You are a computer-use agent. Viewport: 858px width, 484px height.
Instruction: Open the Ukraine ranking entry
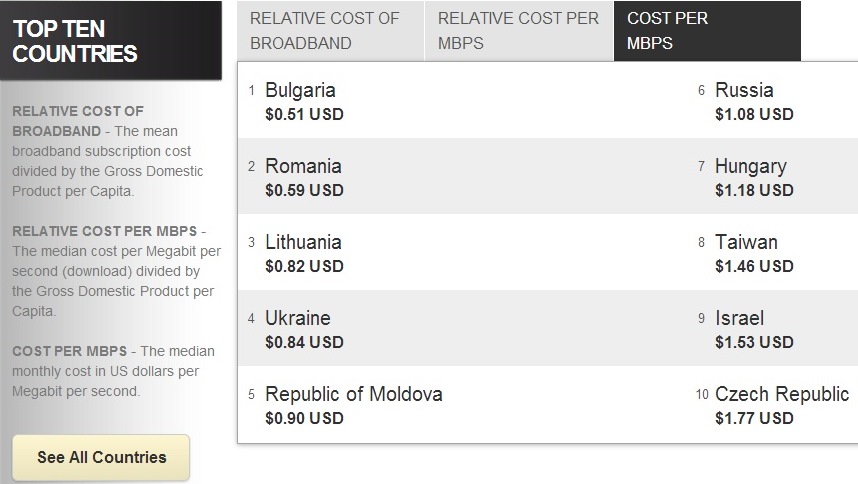(297, 319)
